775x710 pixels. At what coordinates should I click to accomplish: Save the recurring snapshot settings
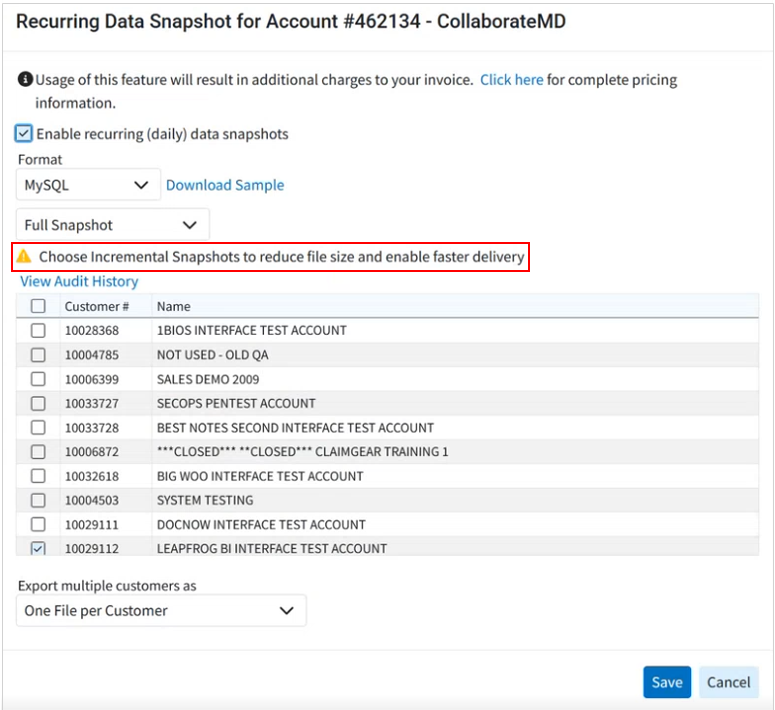tap(667, 682)
